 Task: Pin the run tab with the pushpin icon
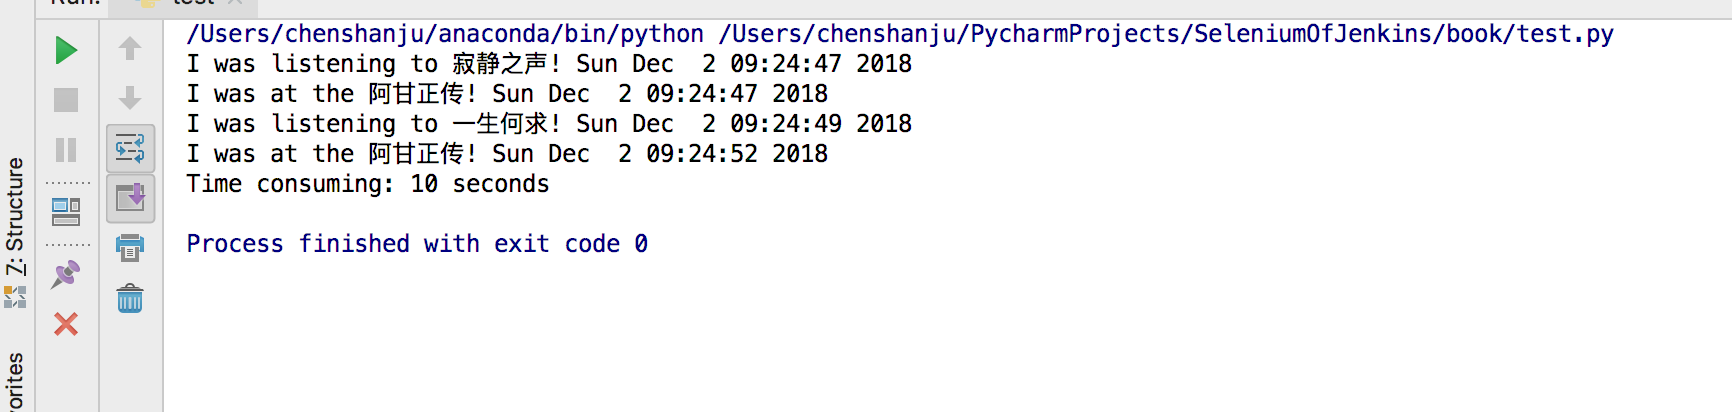click(66, 274)
